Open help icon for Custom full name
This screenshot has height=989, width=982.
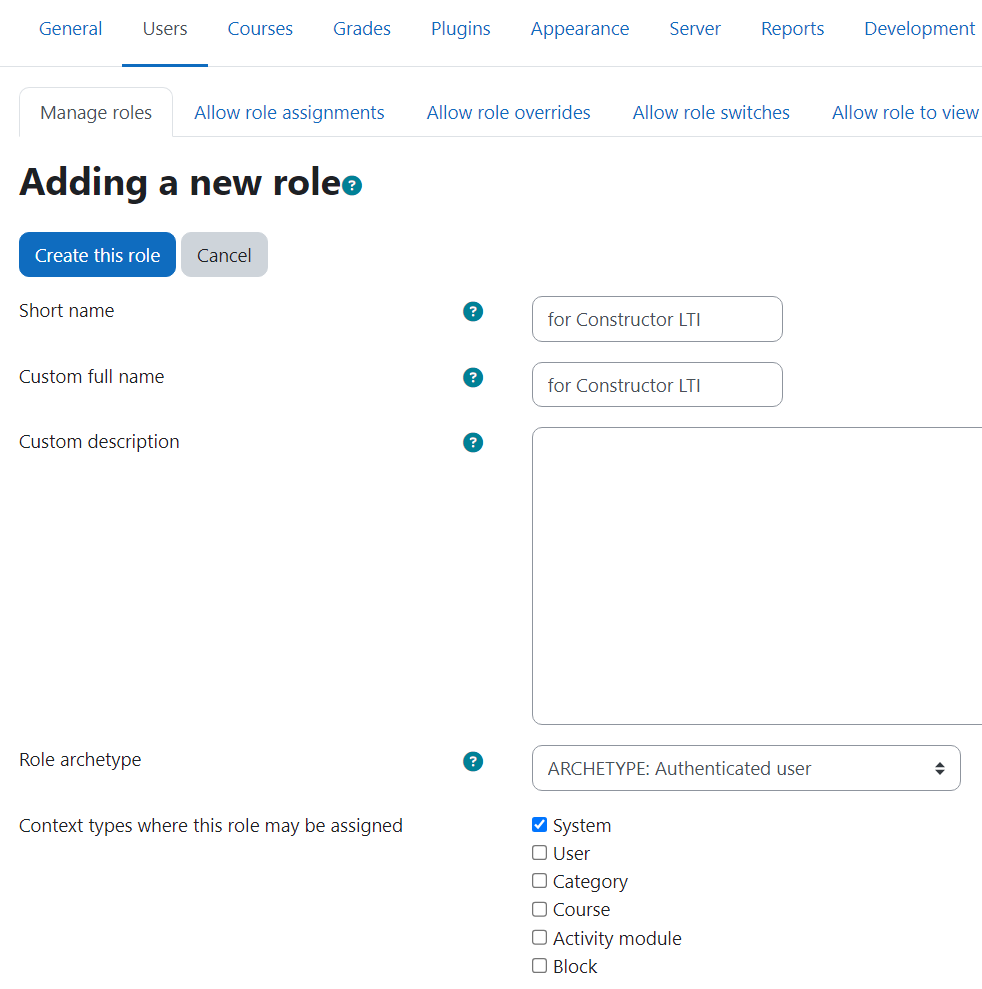coord(473,378)
